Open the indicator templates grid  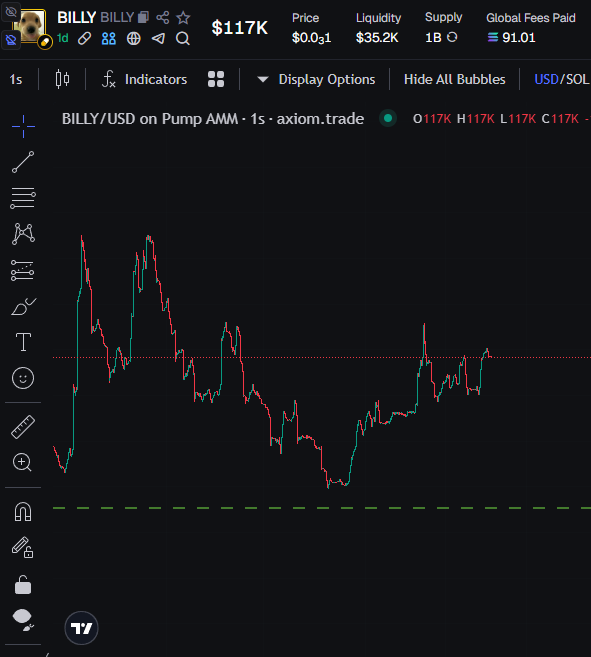216,79
